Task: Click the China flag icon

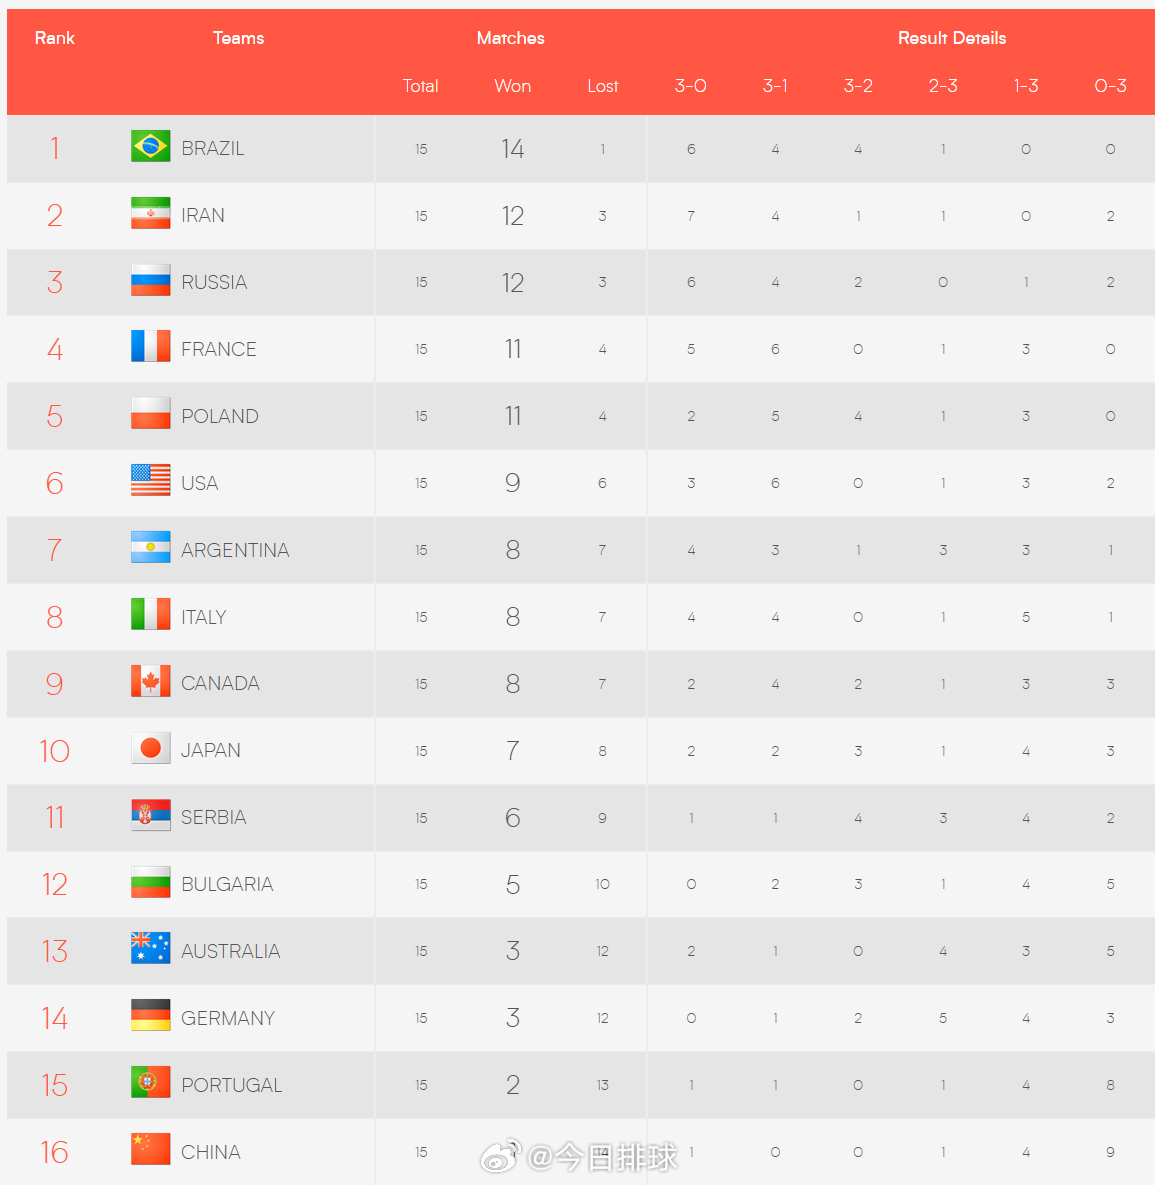Action: pyautogui.click(x=150, y=1150)
